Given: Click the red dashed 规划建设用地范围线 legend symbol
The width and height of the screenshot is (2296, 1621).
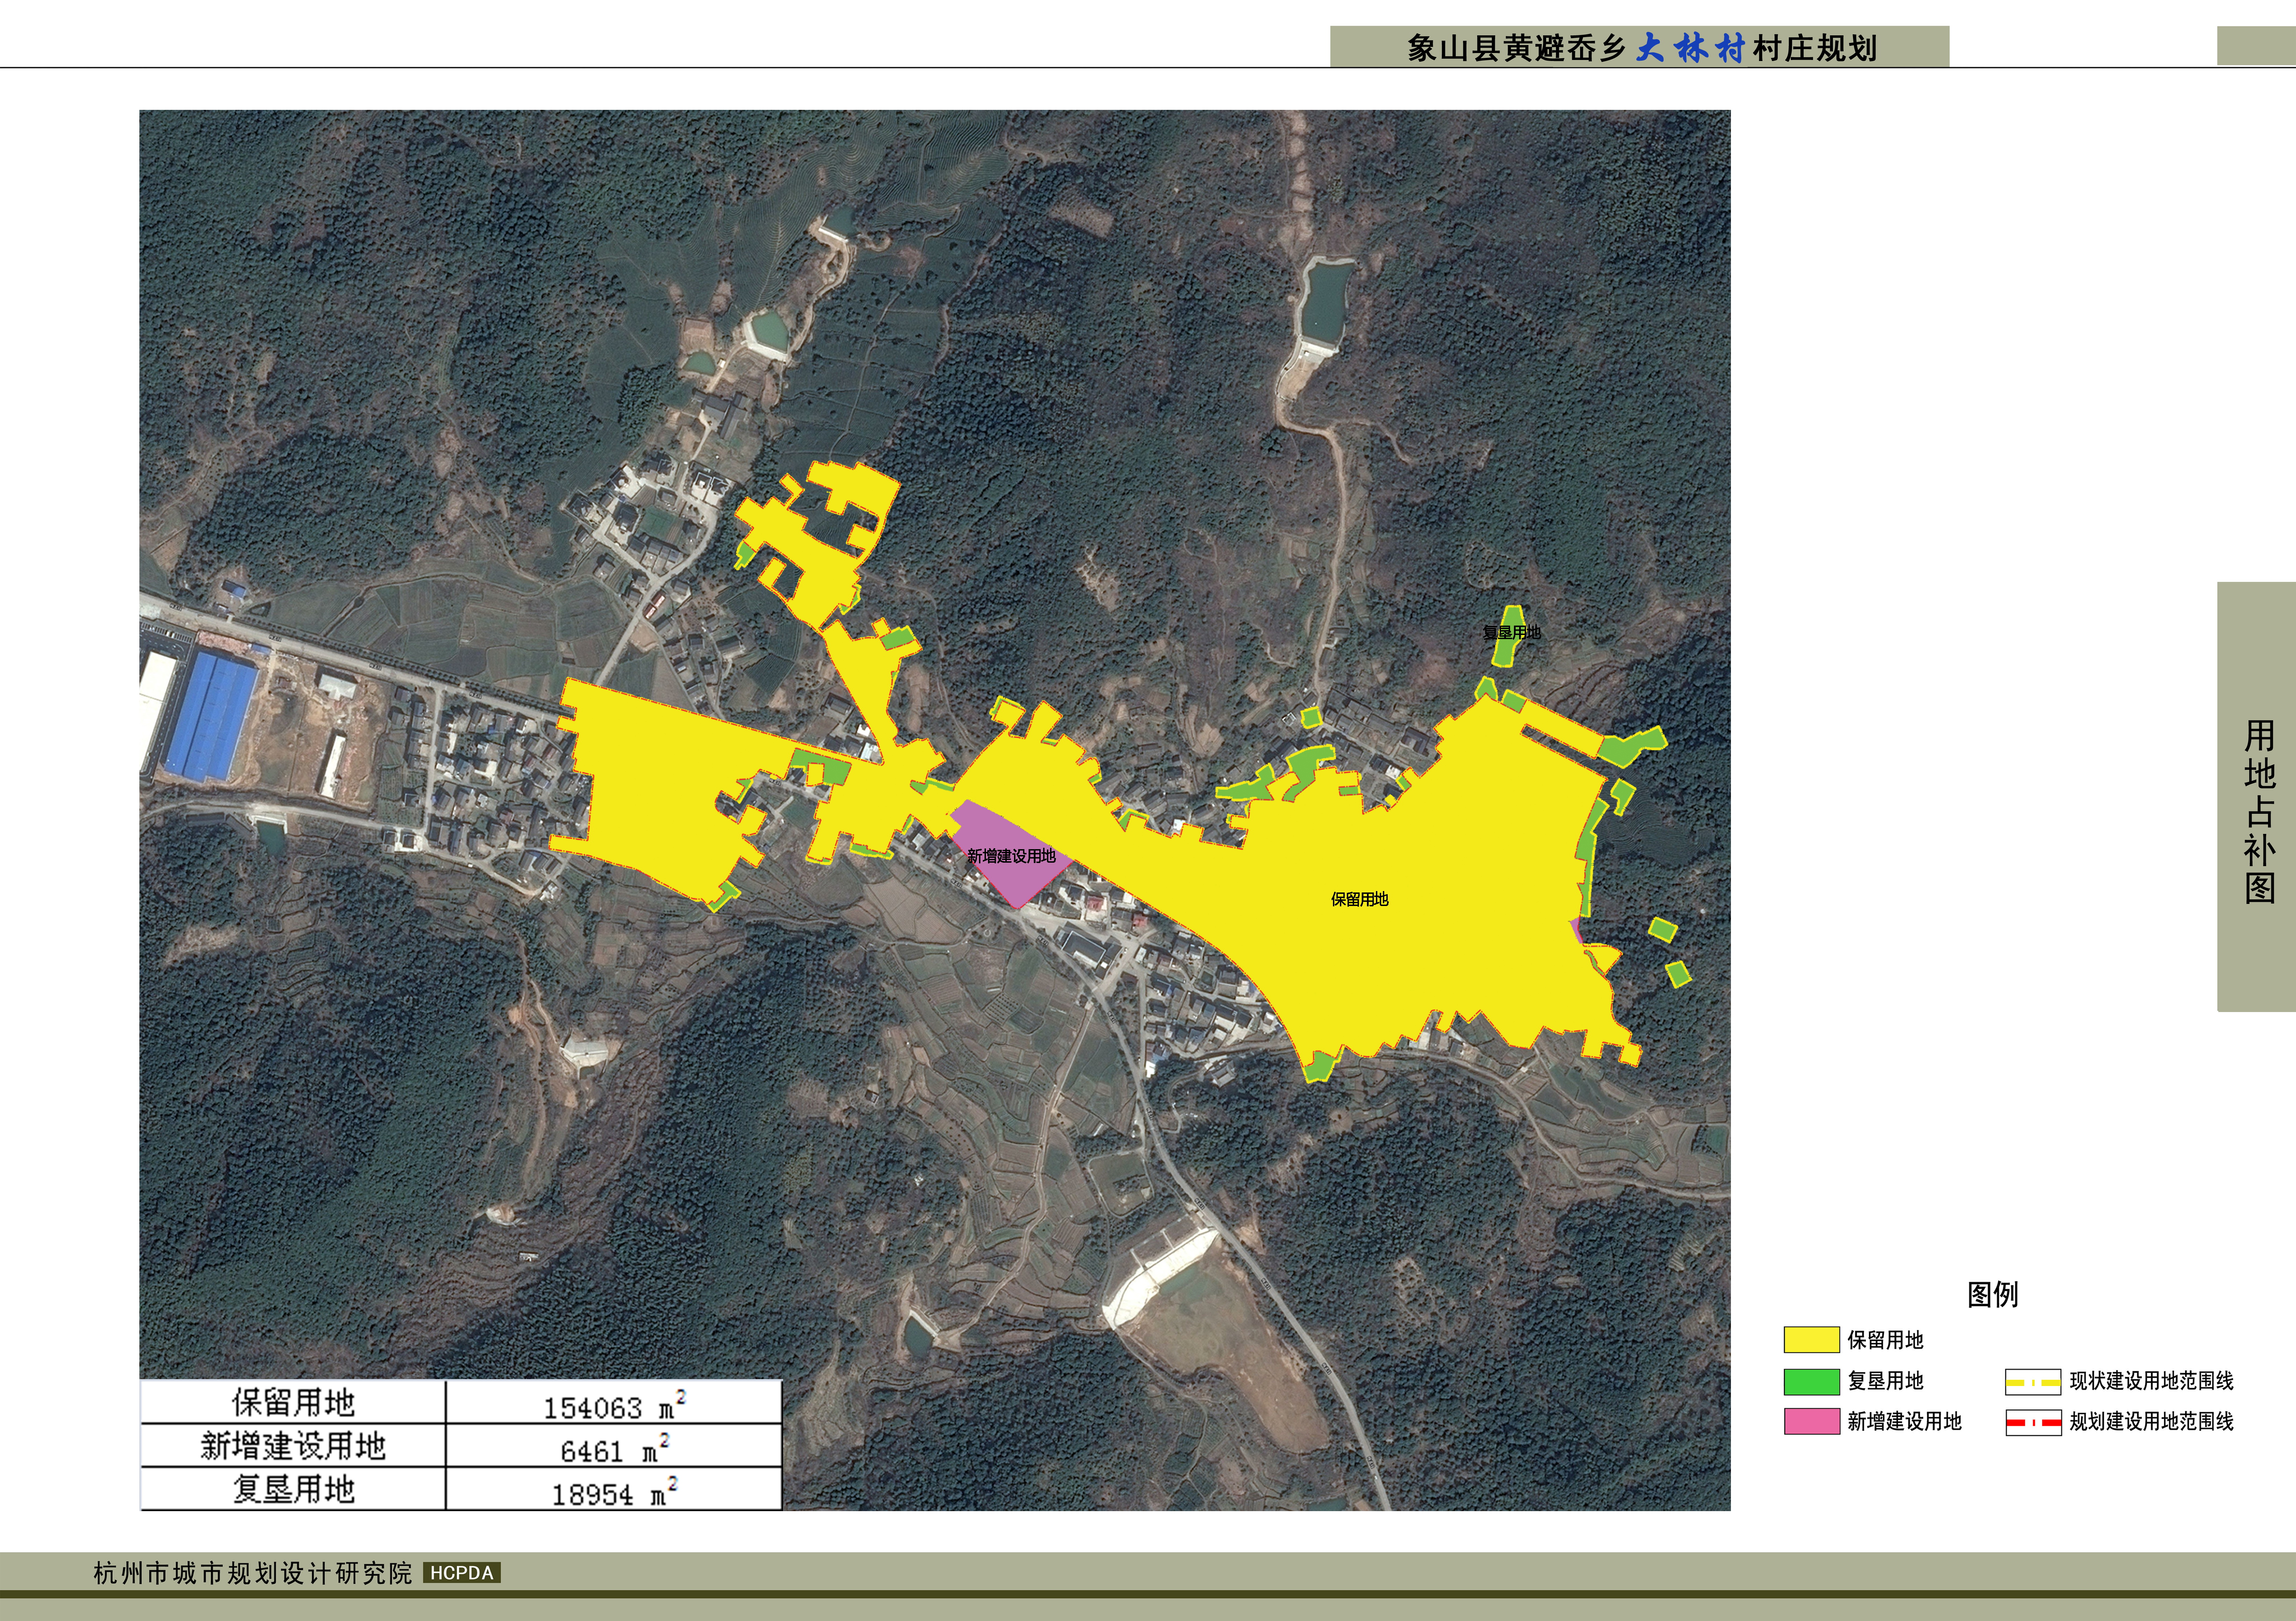Looking at the screenshot, I should point(2033,1422).
